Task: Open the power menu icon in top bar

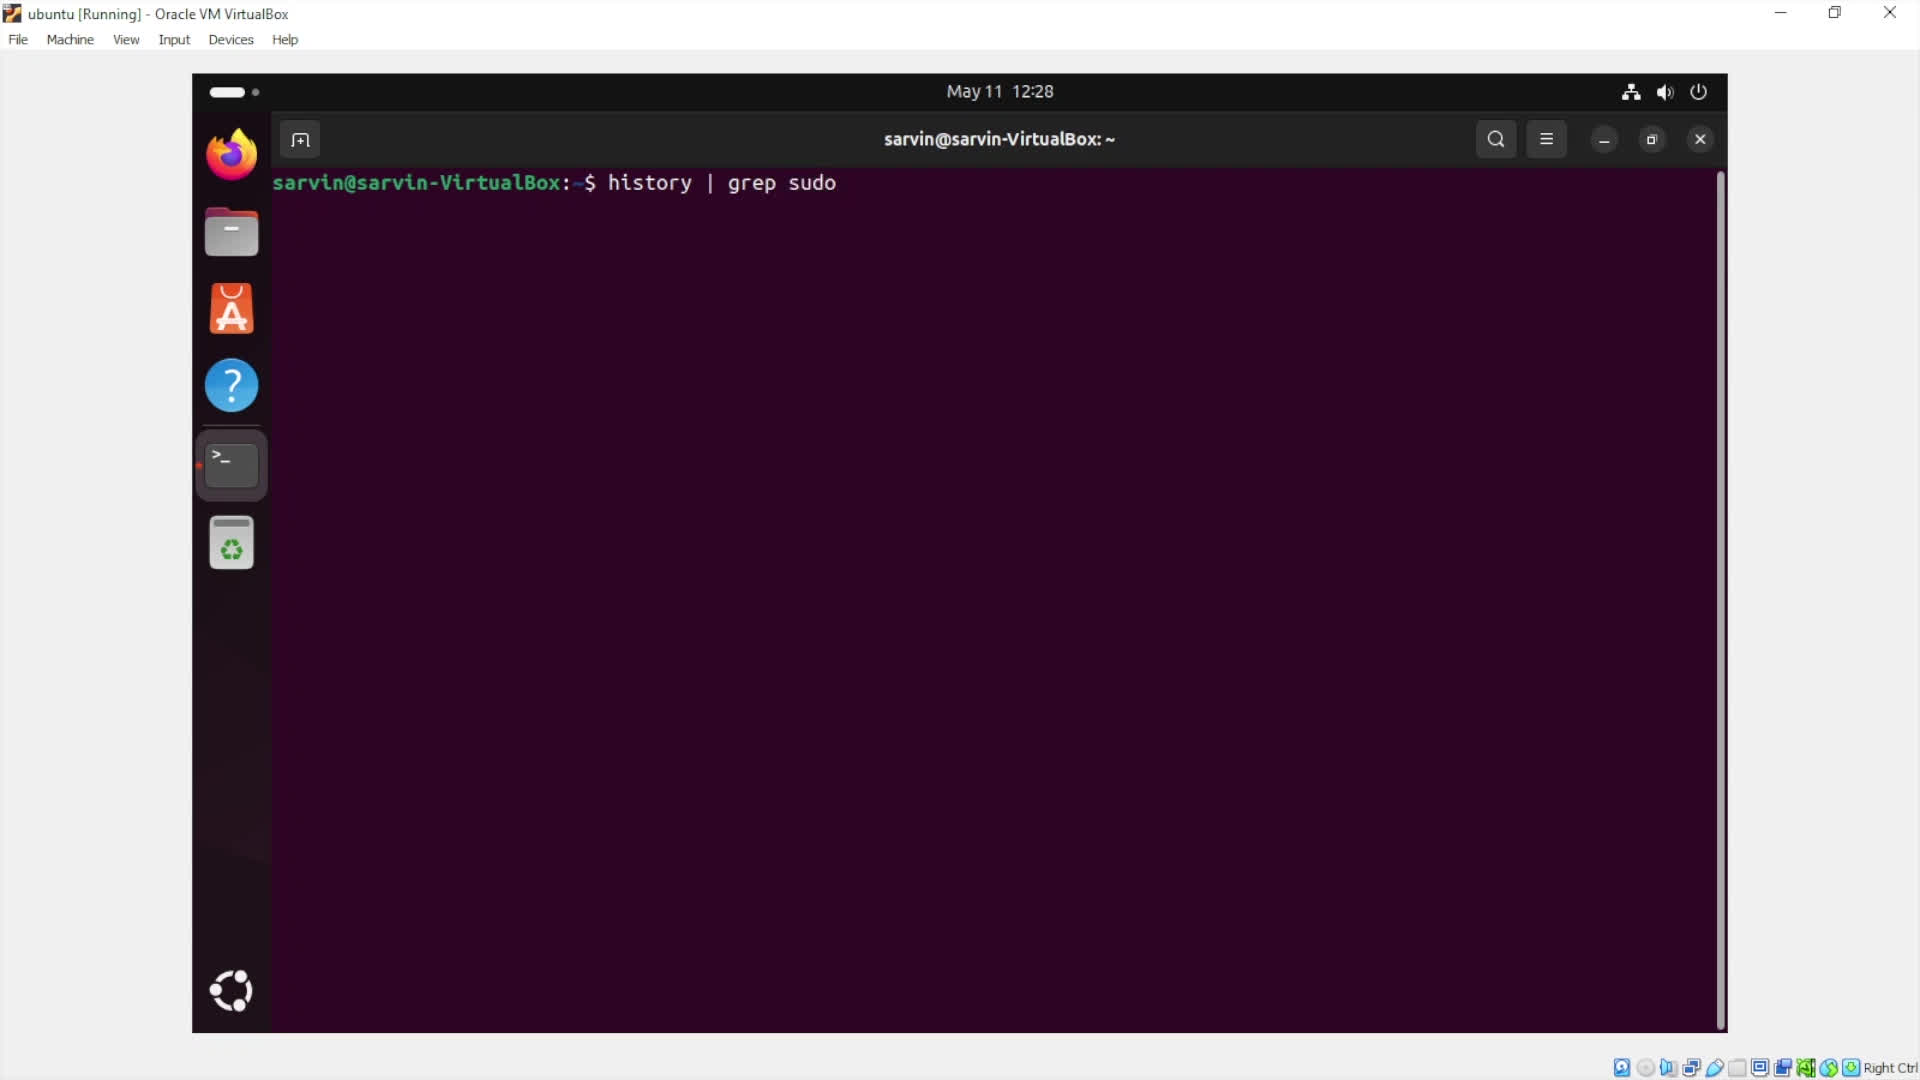Action: (1698, 92)
